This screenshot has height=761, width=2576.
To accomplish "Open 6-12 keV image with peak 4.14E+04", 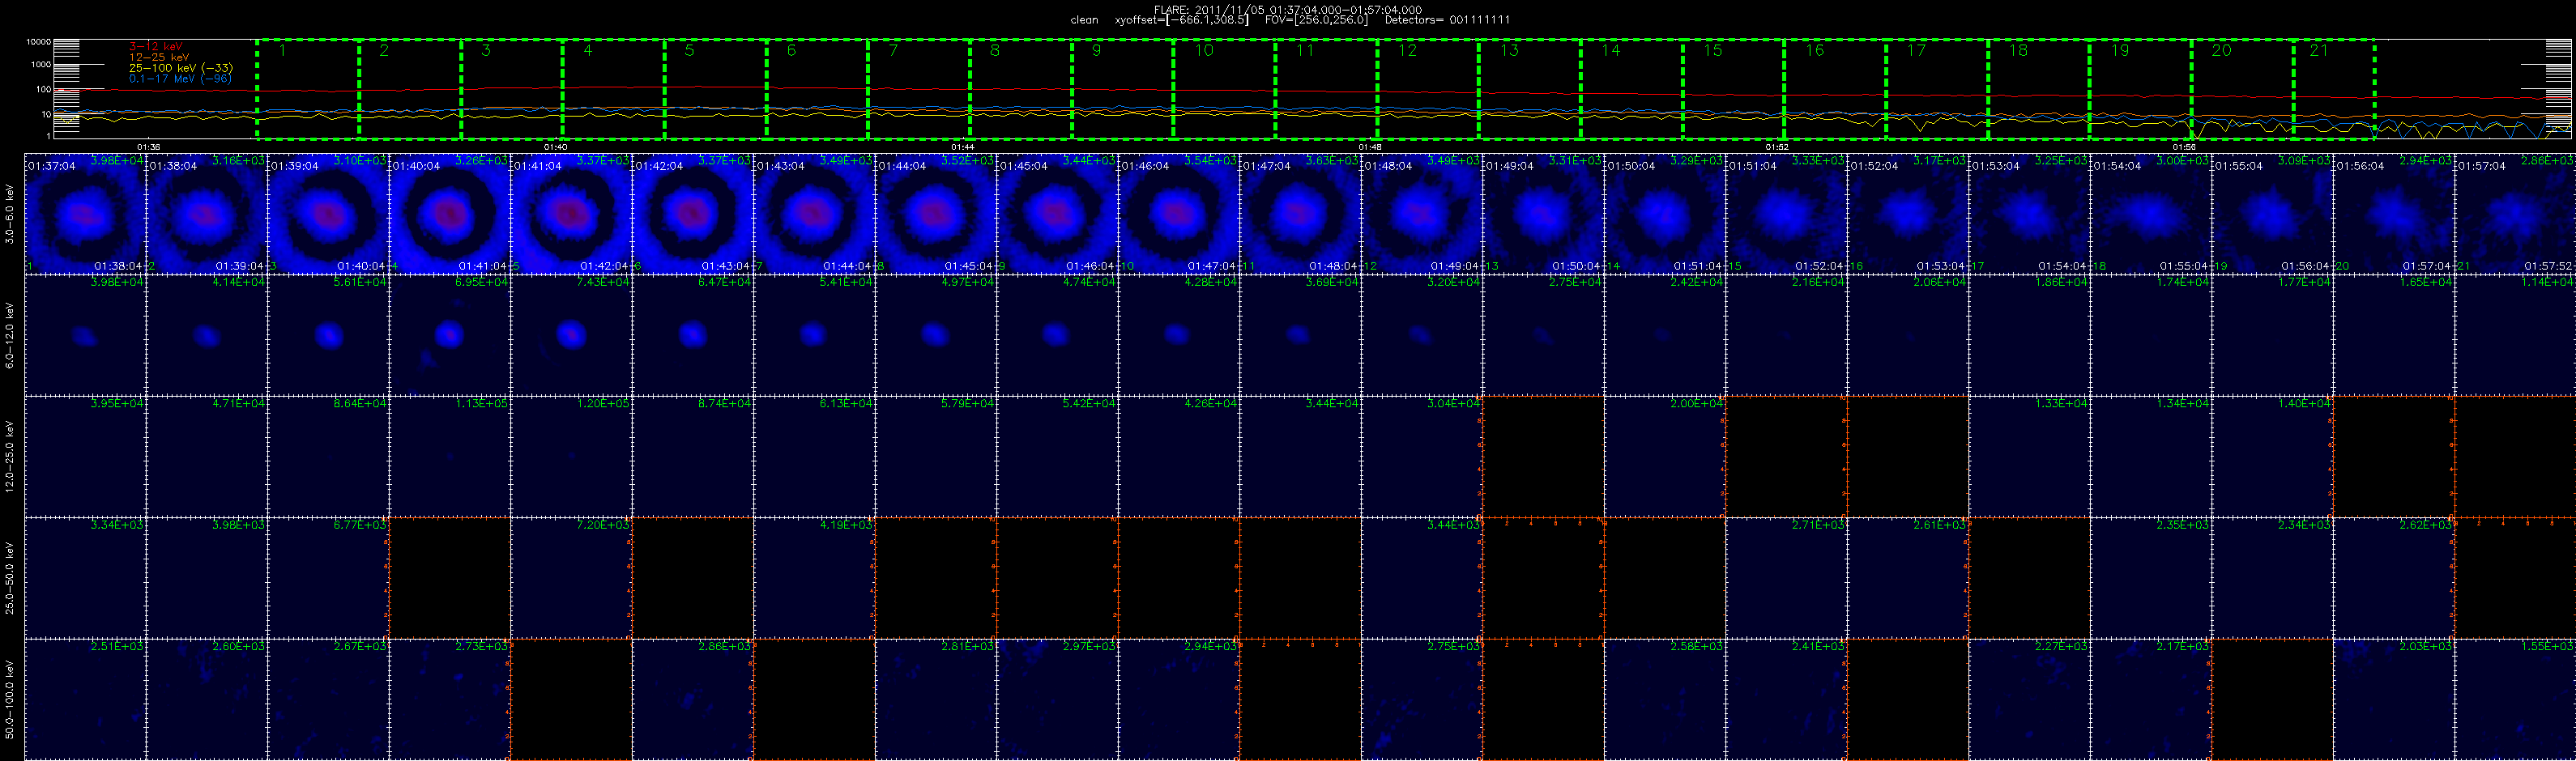I will pyautogui.click(x=206, y=335).
